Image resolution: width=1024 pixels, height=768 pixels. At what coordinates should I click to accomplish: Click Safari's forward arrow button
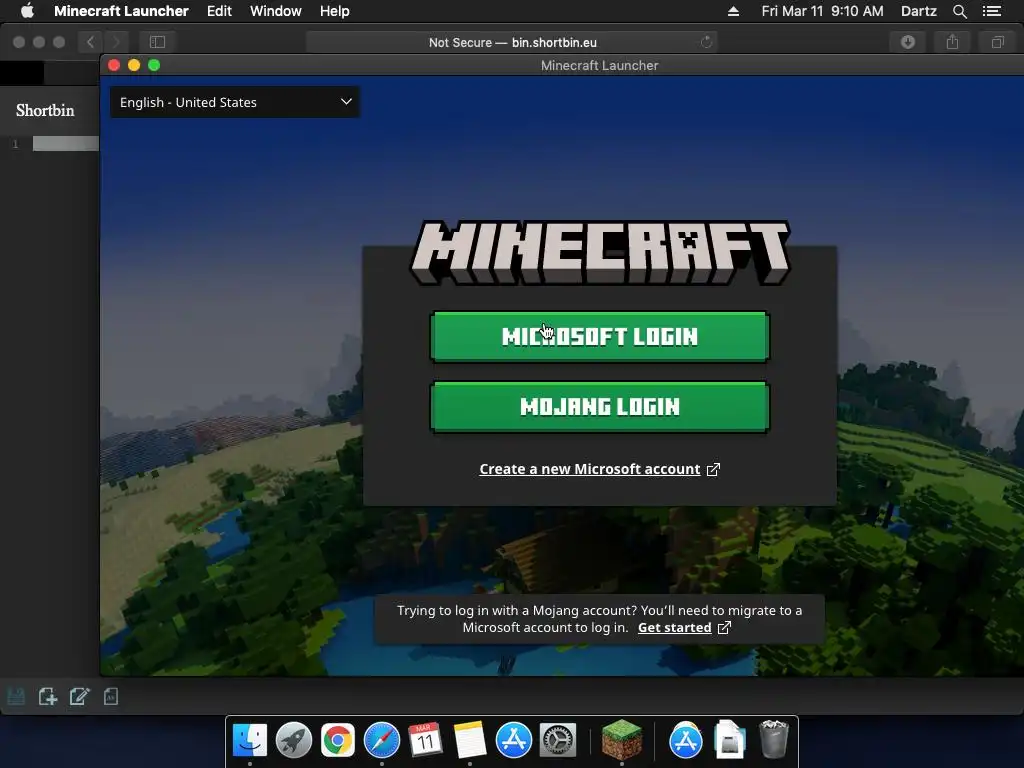pos(116,42)
